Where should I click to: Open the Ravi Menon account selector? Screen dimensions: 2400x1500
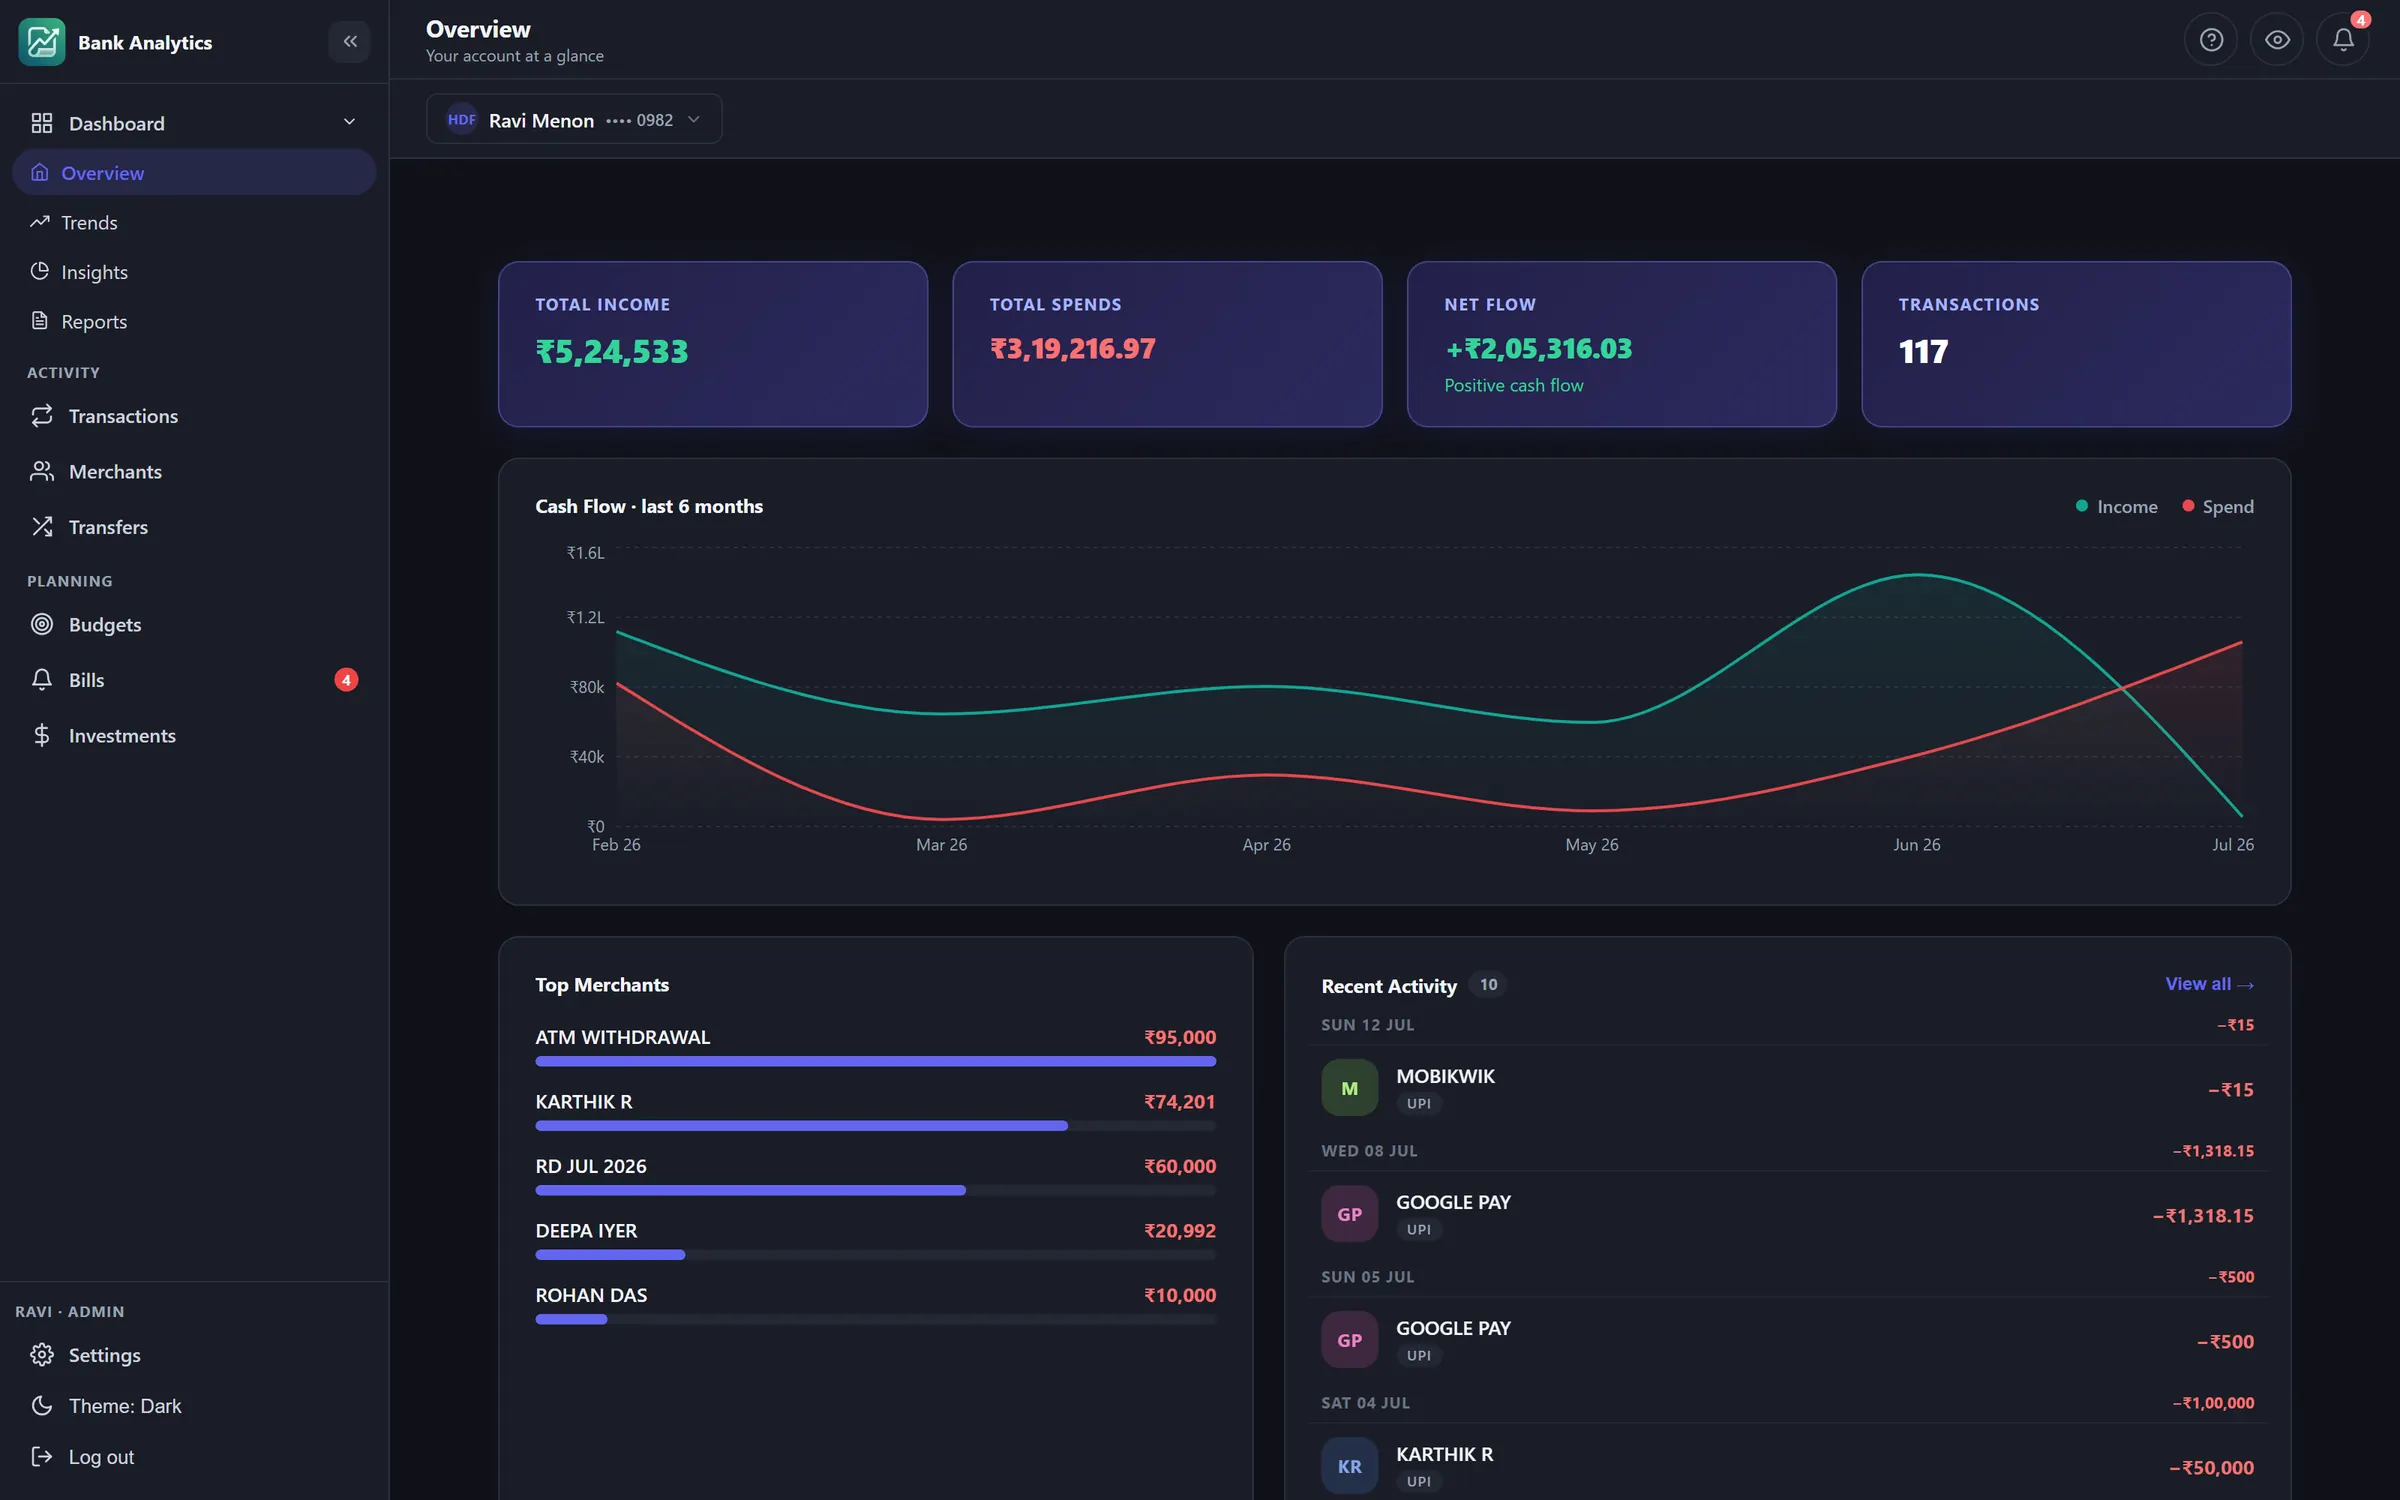point(574,119)
